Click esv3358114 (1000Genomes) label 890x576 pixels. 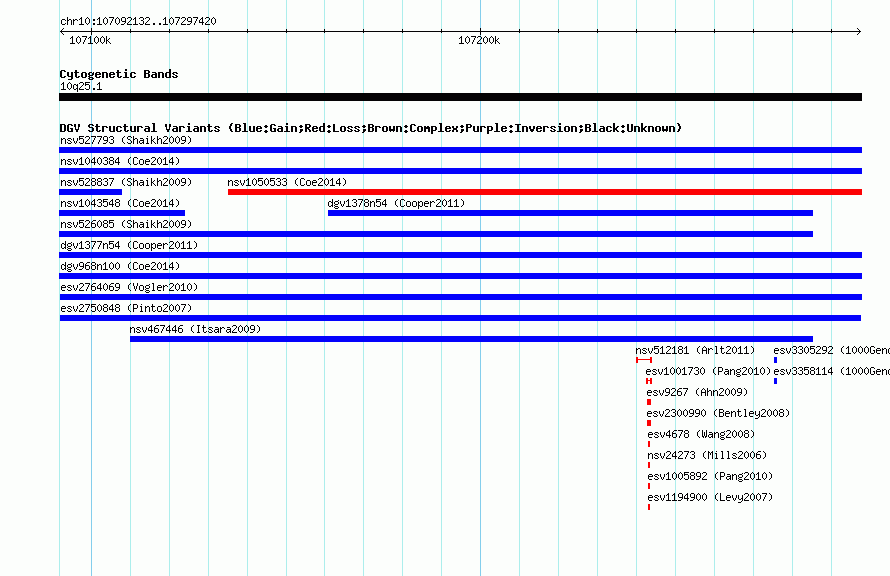(x=832, y=371)
